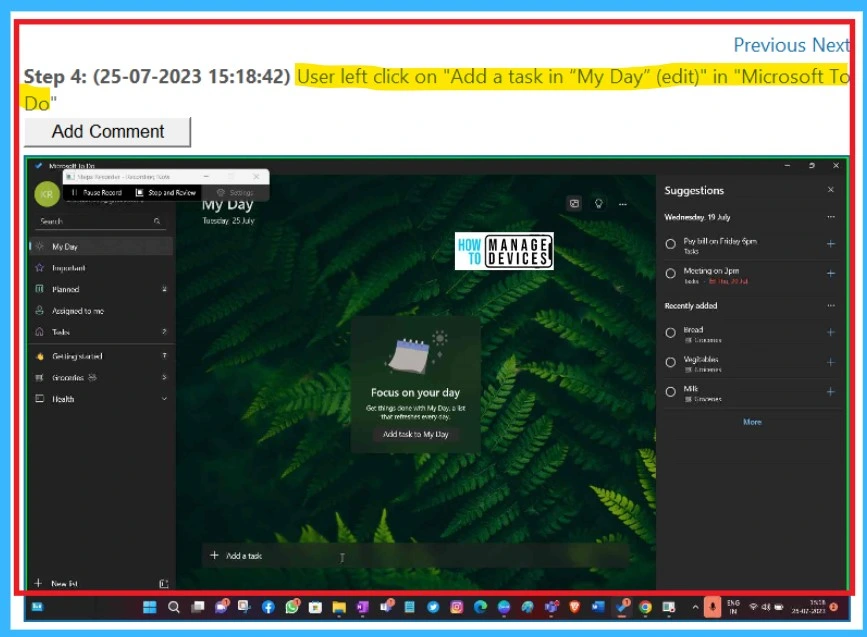Open options for Recently added section
Viewport: 867px width, 637px height.
831,306
